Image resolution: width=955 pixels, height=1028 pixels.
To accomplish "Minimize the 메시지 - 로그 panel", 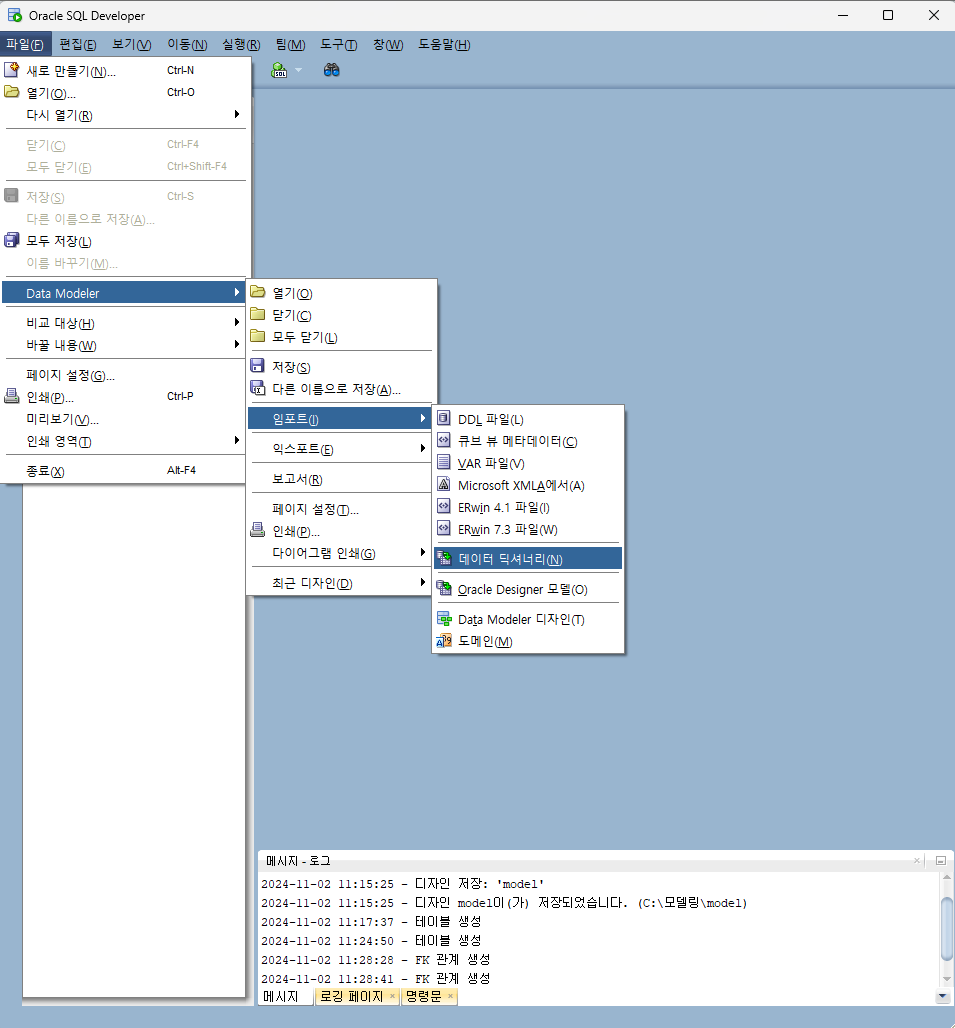I will coord(941,860).
